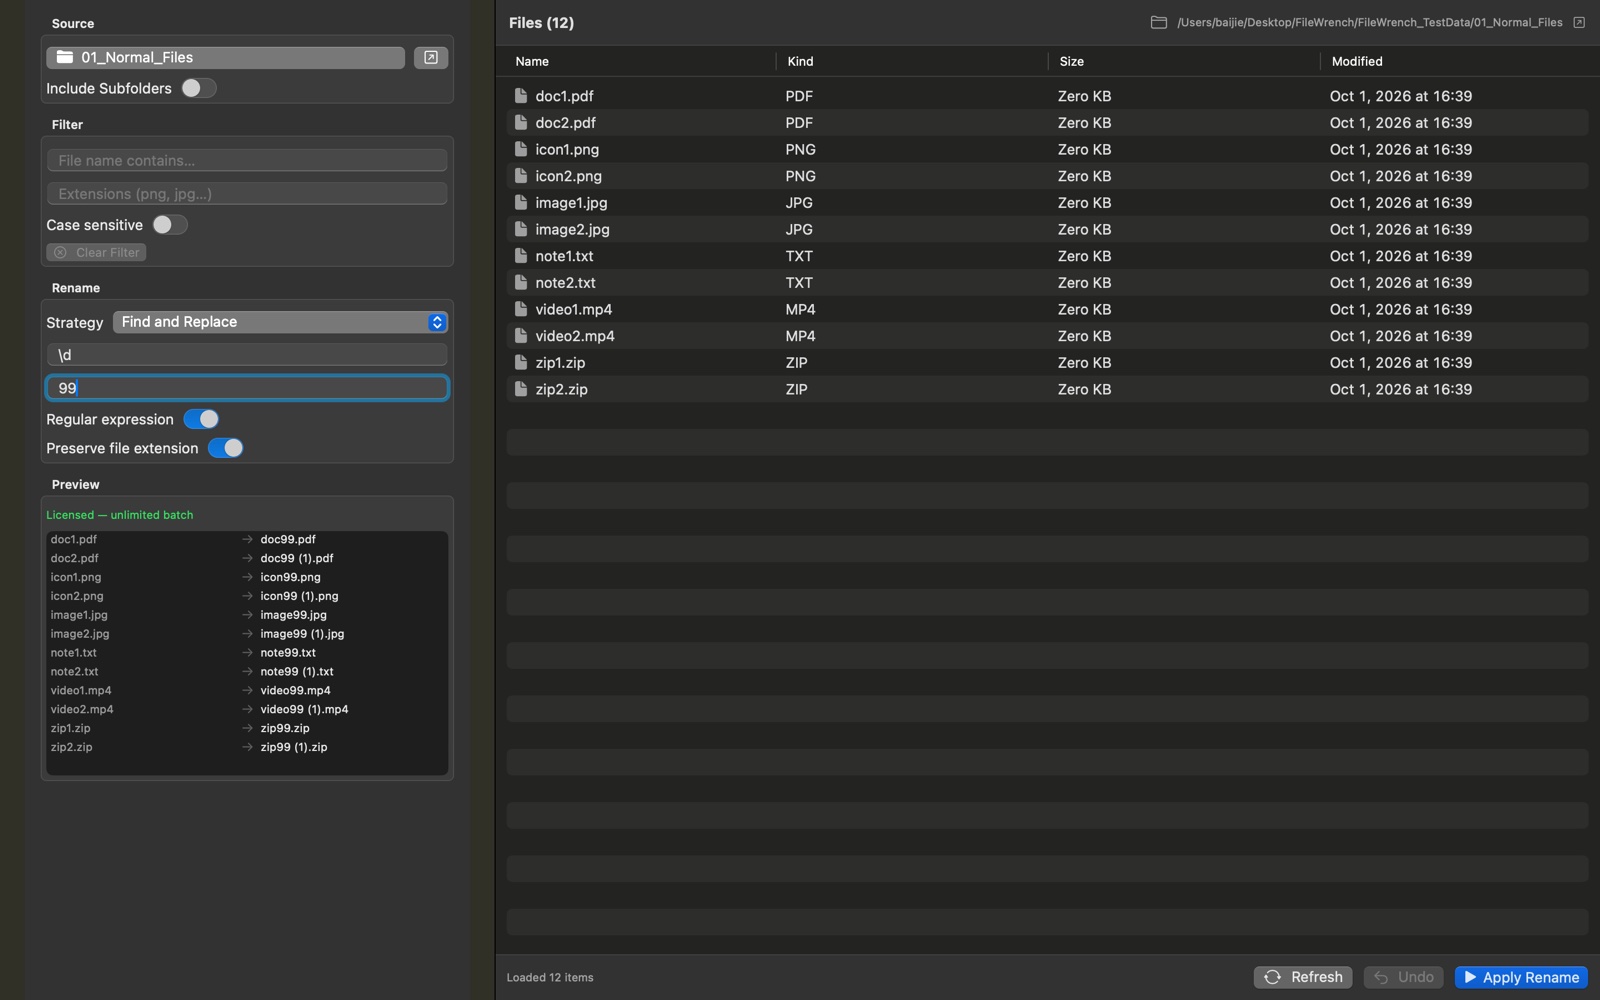Sort files by Size column header
This screenshot has height=1000, width=1600.
pyautogui.click(x=1072, y=61)
